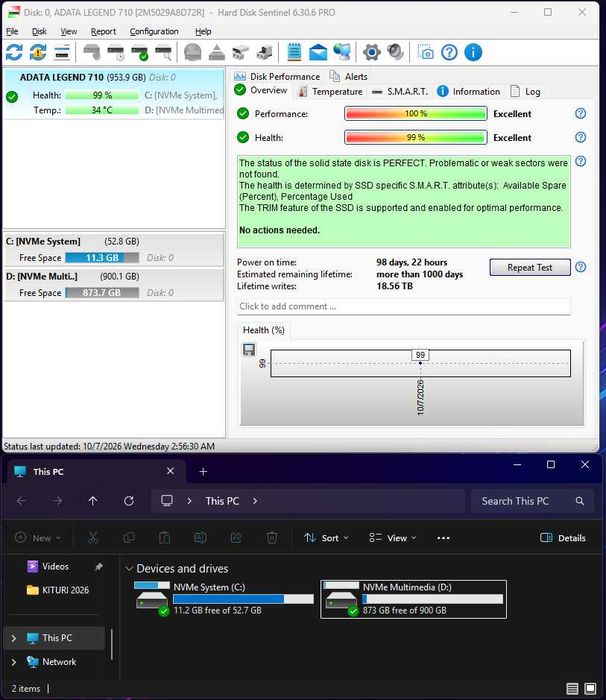Expand the Network tree node
Screen dimensions: 606x700
coord(14,662)
